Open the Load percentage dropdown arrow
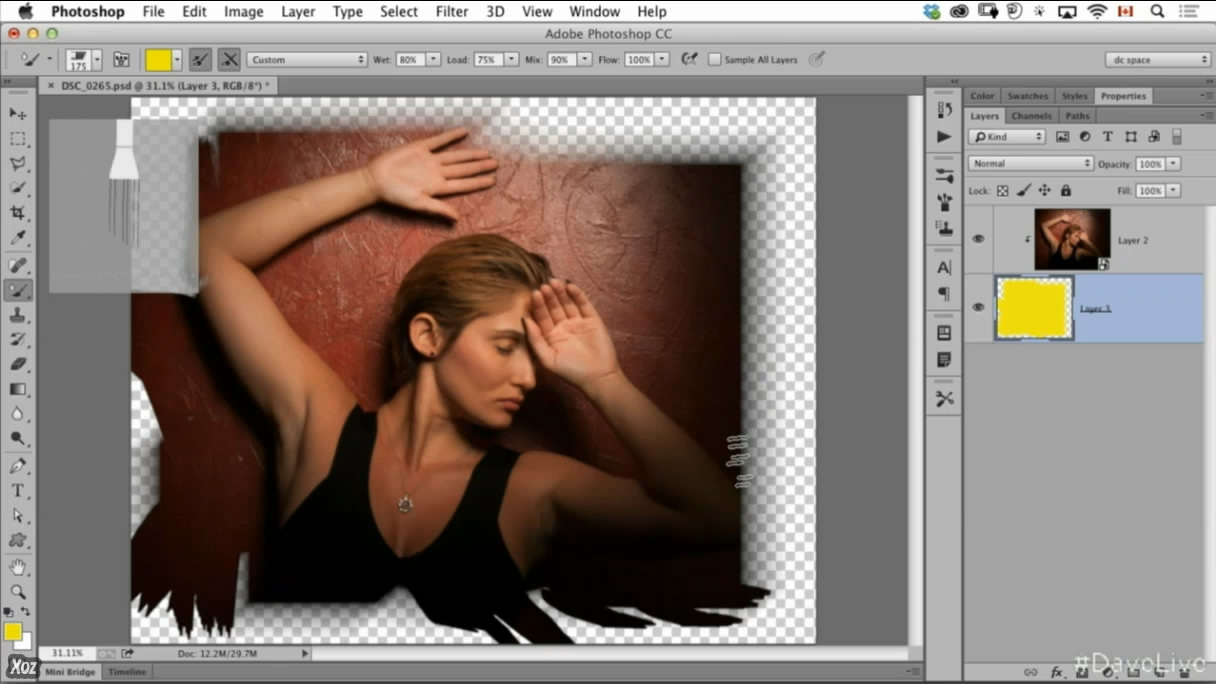Image resolution: width=1216 pixels, height=684 pixels. point(512,60)
